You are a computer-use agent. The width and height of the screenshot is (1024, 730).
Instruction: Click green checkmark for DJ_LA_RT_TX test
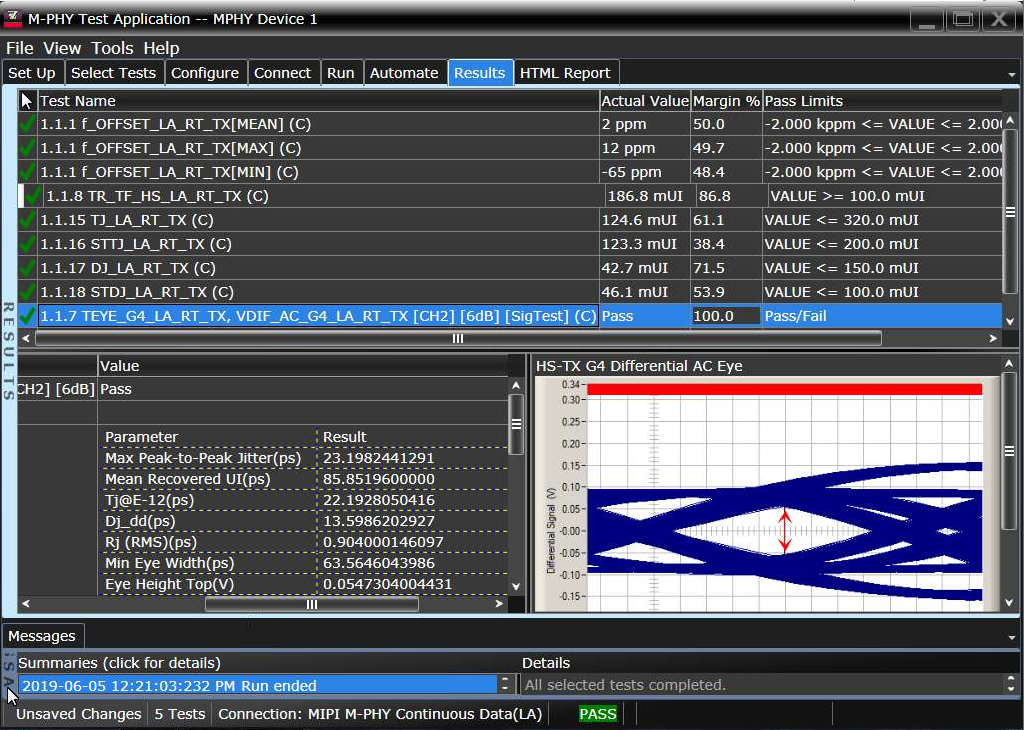(x=28, y=268)
